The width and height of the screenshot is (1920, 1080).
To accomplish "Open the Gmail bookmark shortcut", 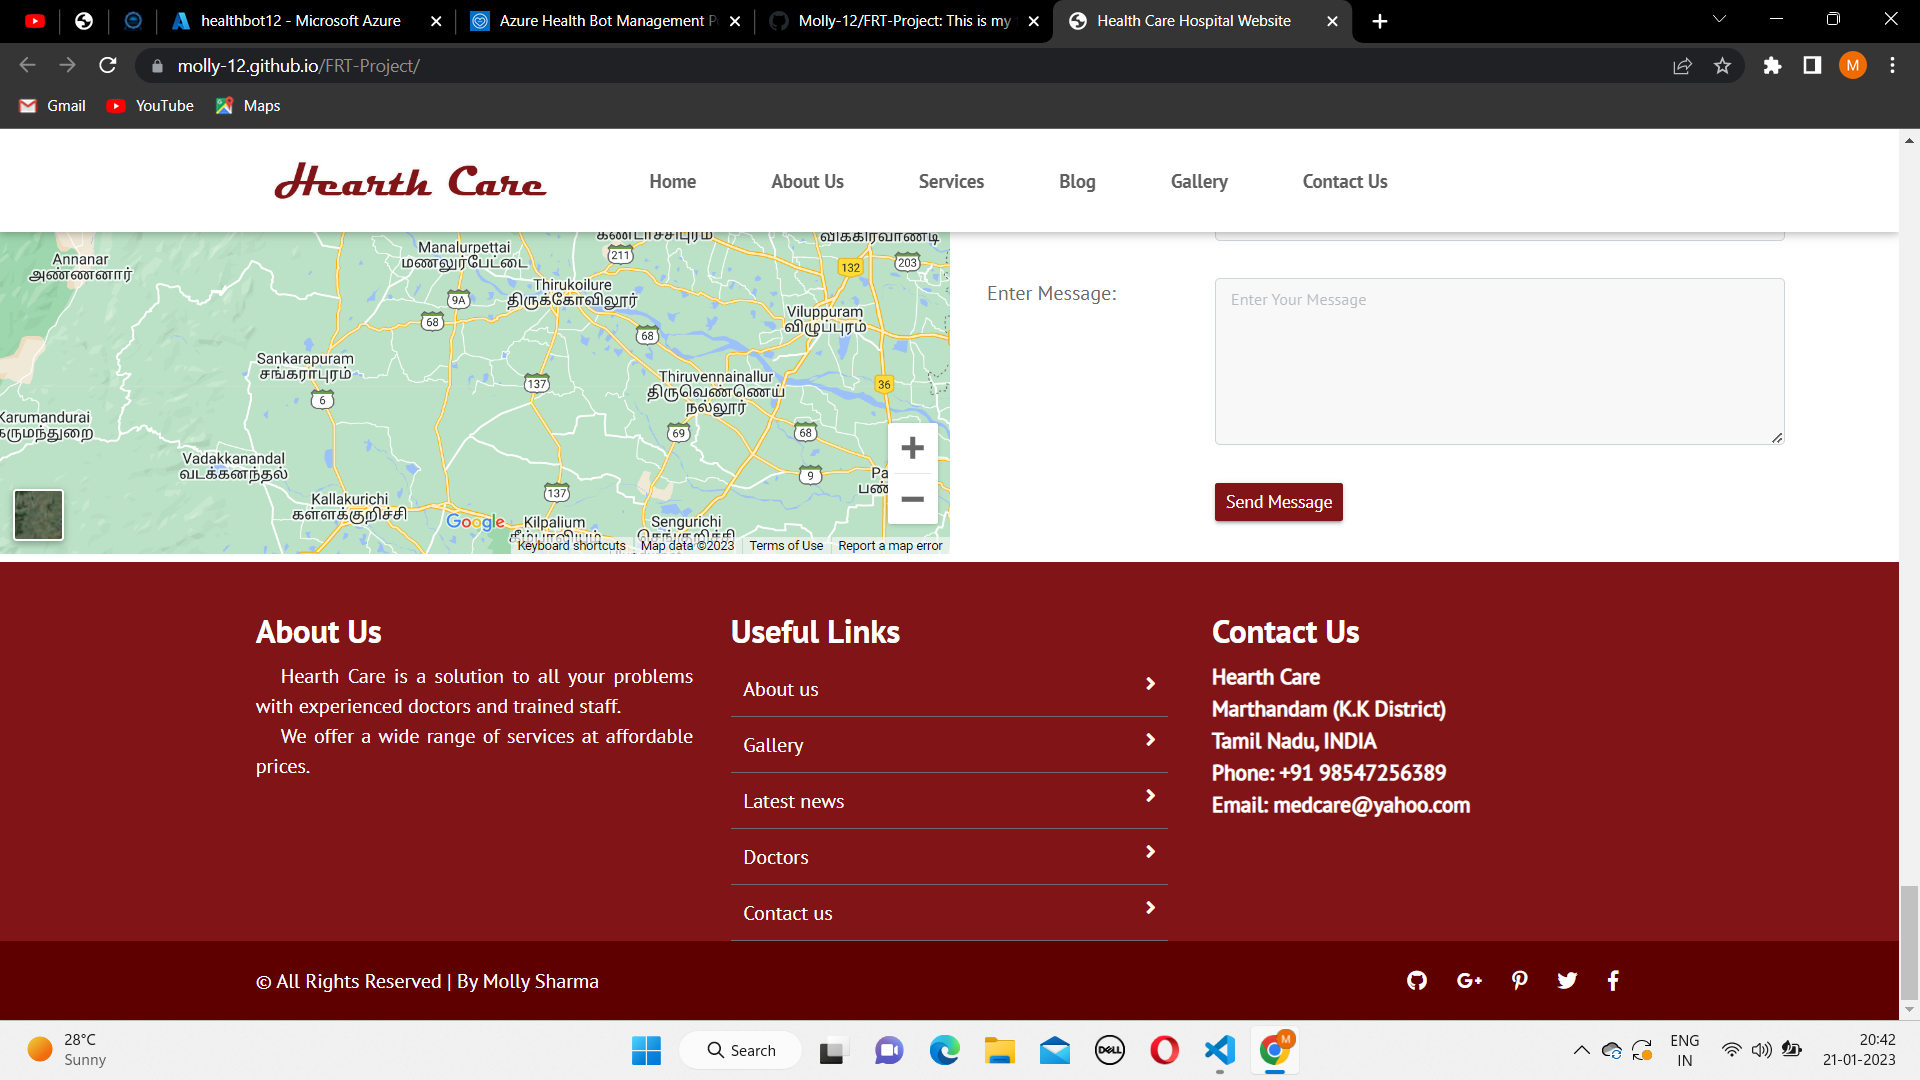I will point(51,105).
